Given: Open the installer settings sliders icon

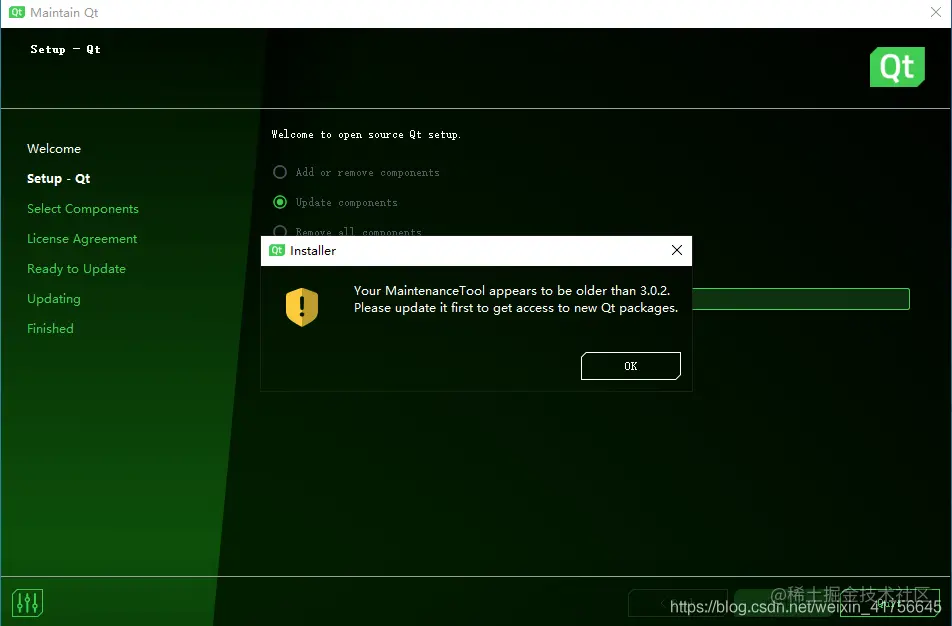Looking at the screenshot, I should click(27, 603).
